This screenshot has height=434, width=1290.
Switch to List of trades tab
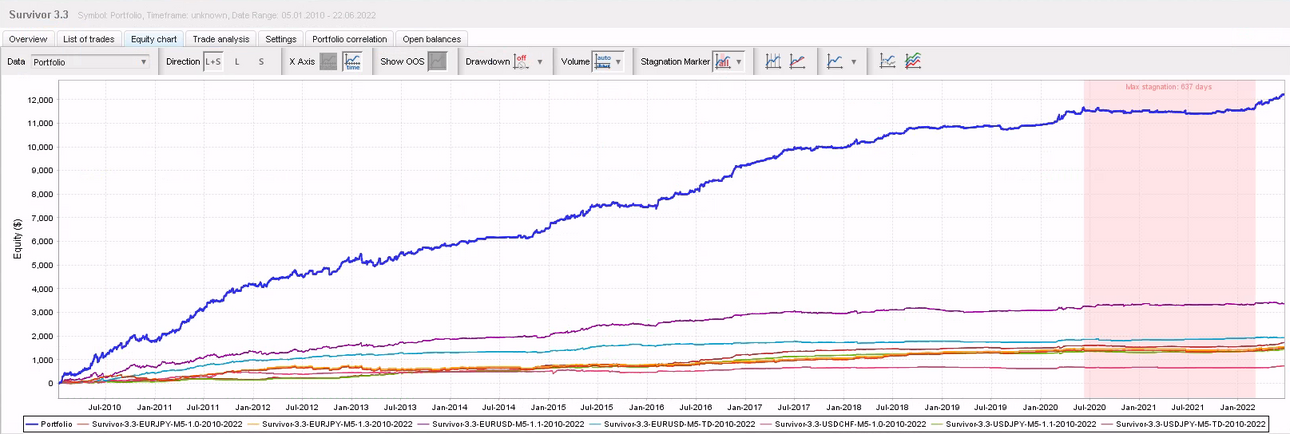click(x=90, y=39)
